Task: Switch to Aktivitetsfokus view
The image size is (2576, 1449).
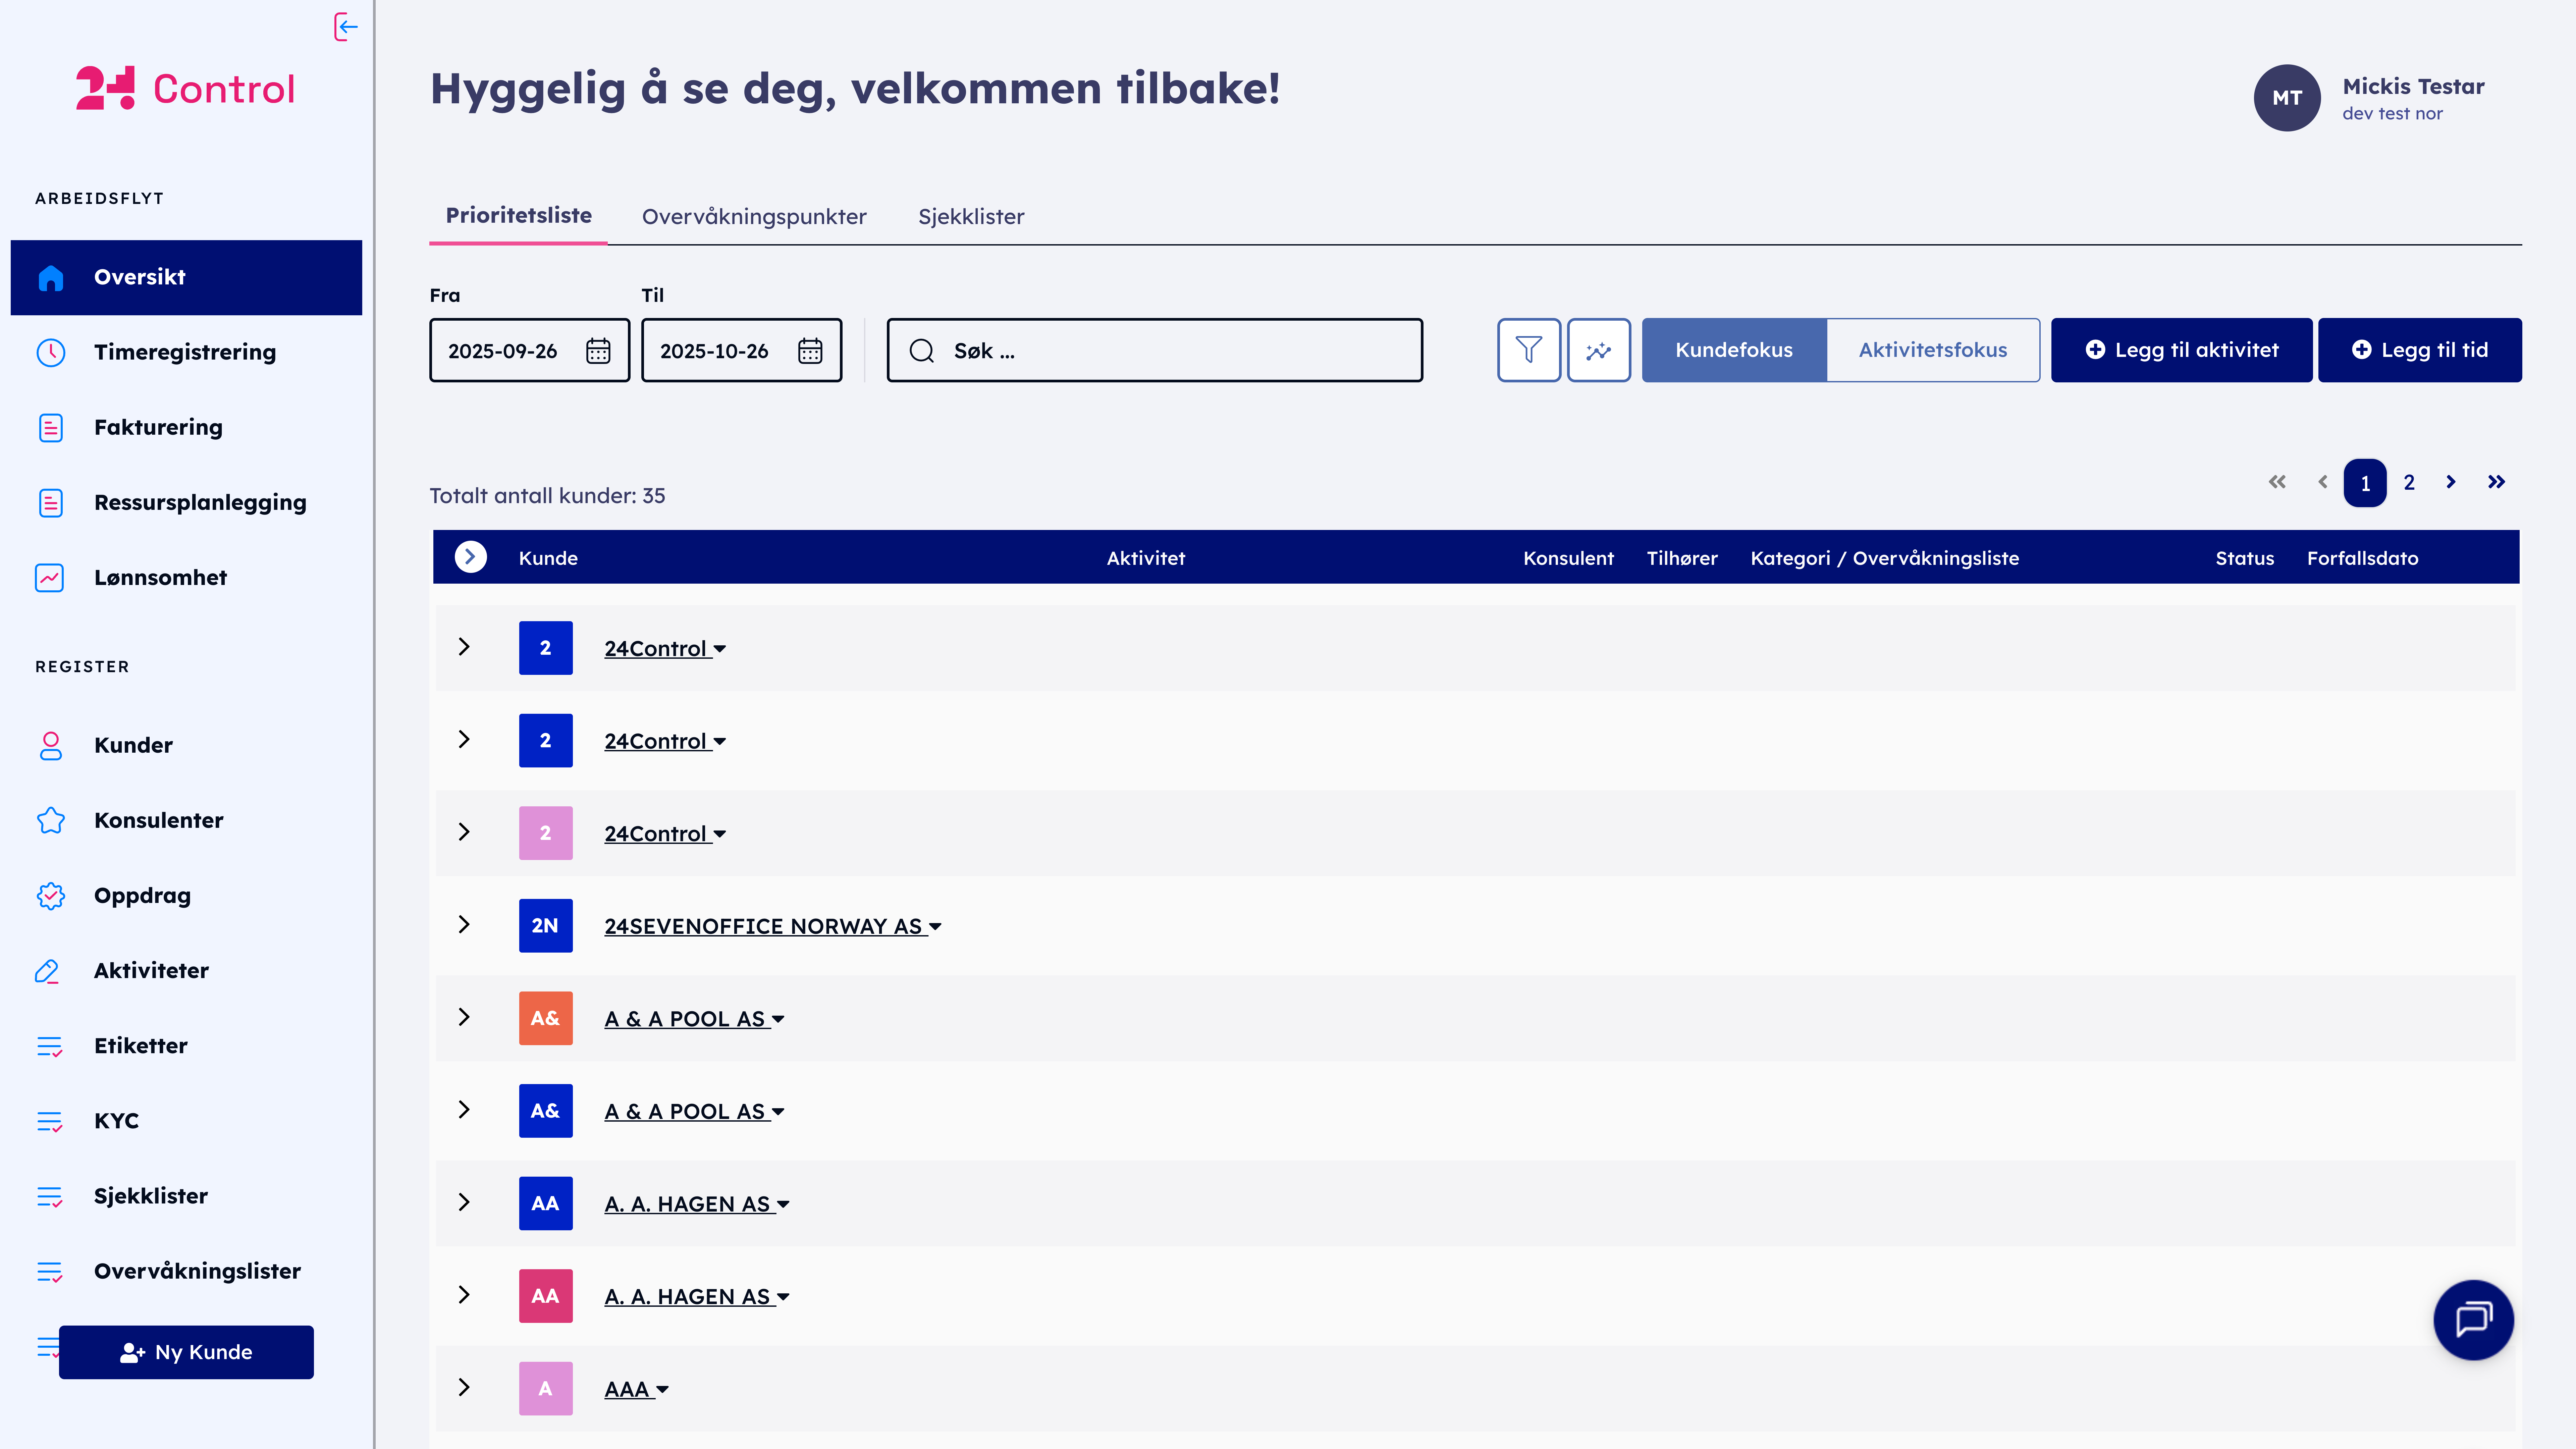Action: [x=1933, y=350]
